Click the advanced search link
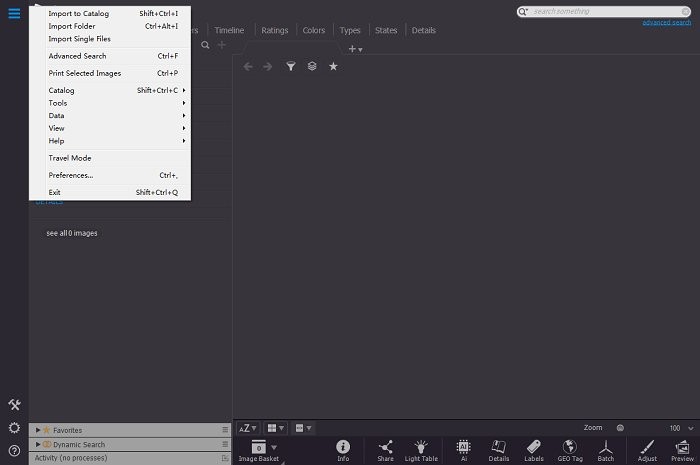The image size is (700, 465). 667,22
